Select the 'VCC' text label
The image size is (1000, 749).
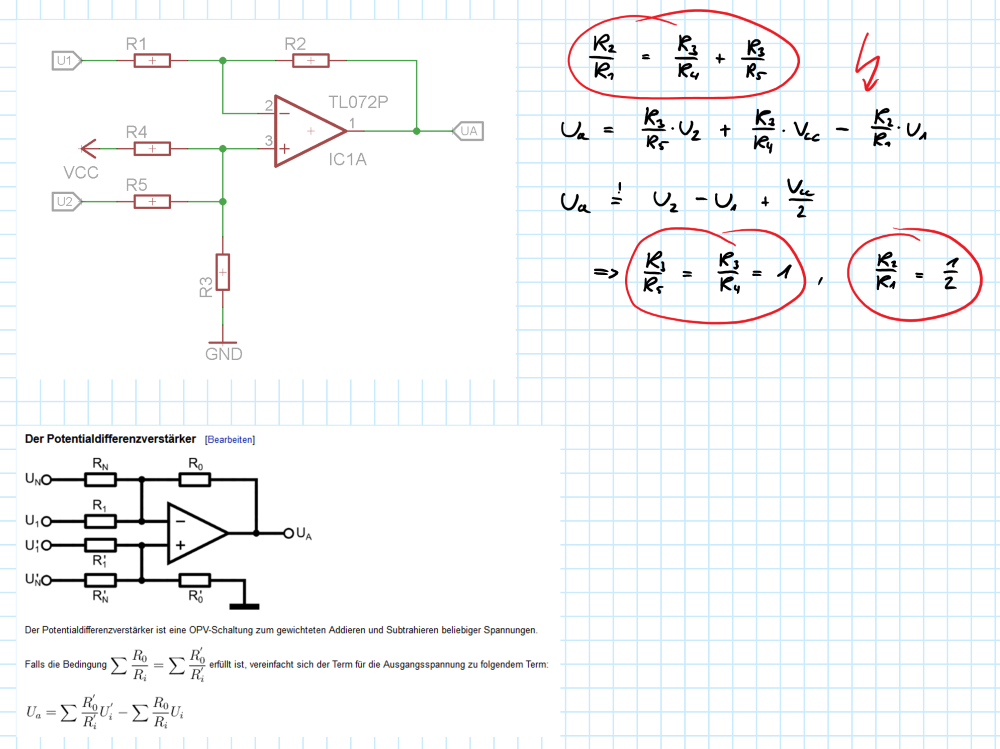point(81,173)
